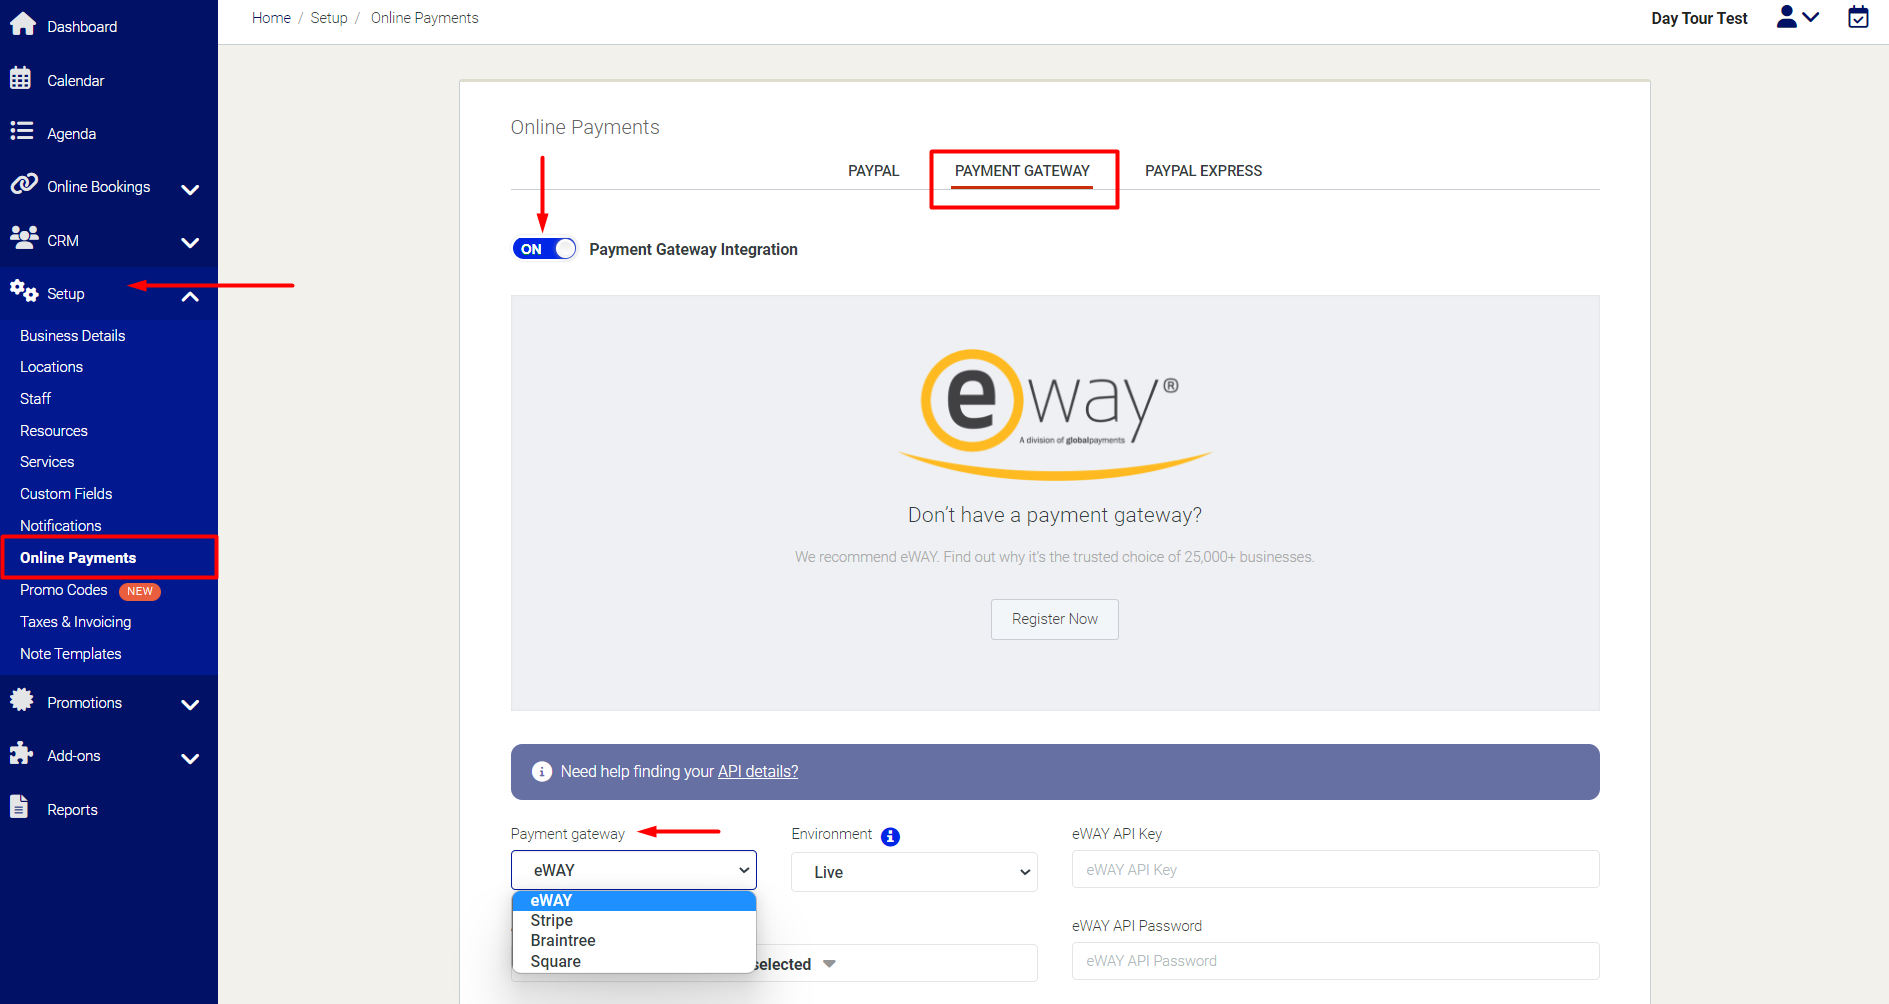1889x1004 pixels.
Task: Open the API details? link
Action: point(758,772)
